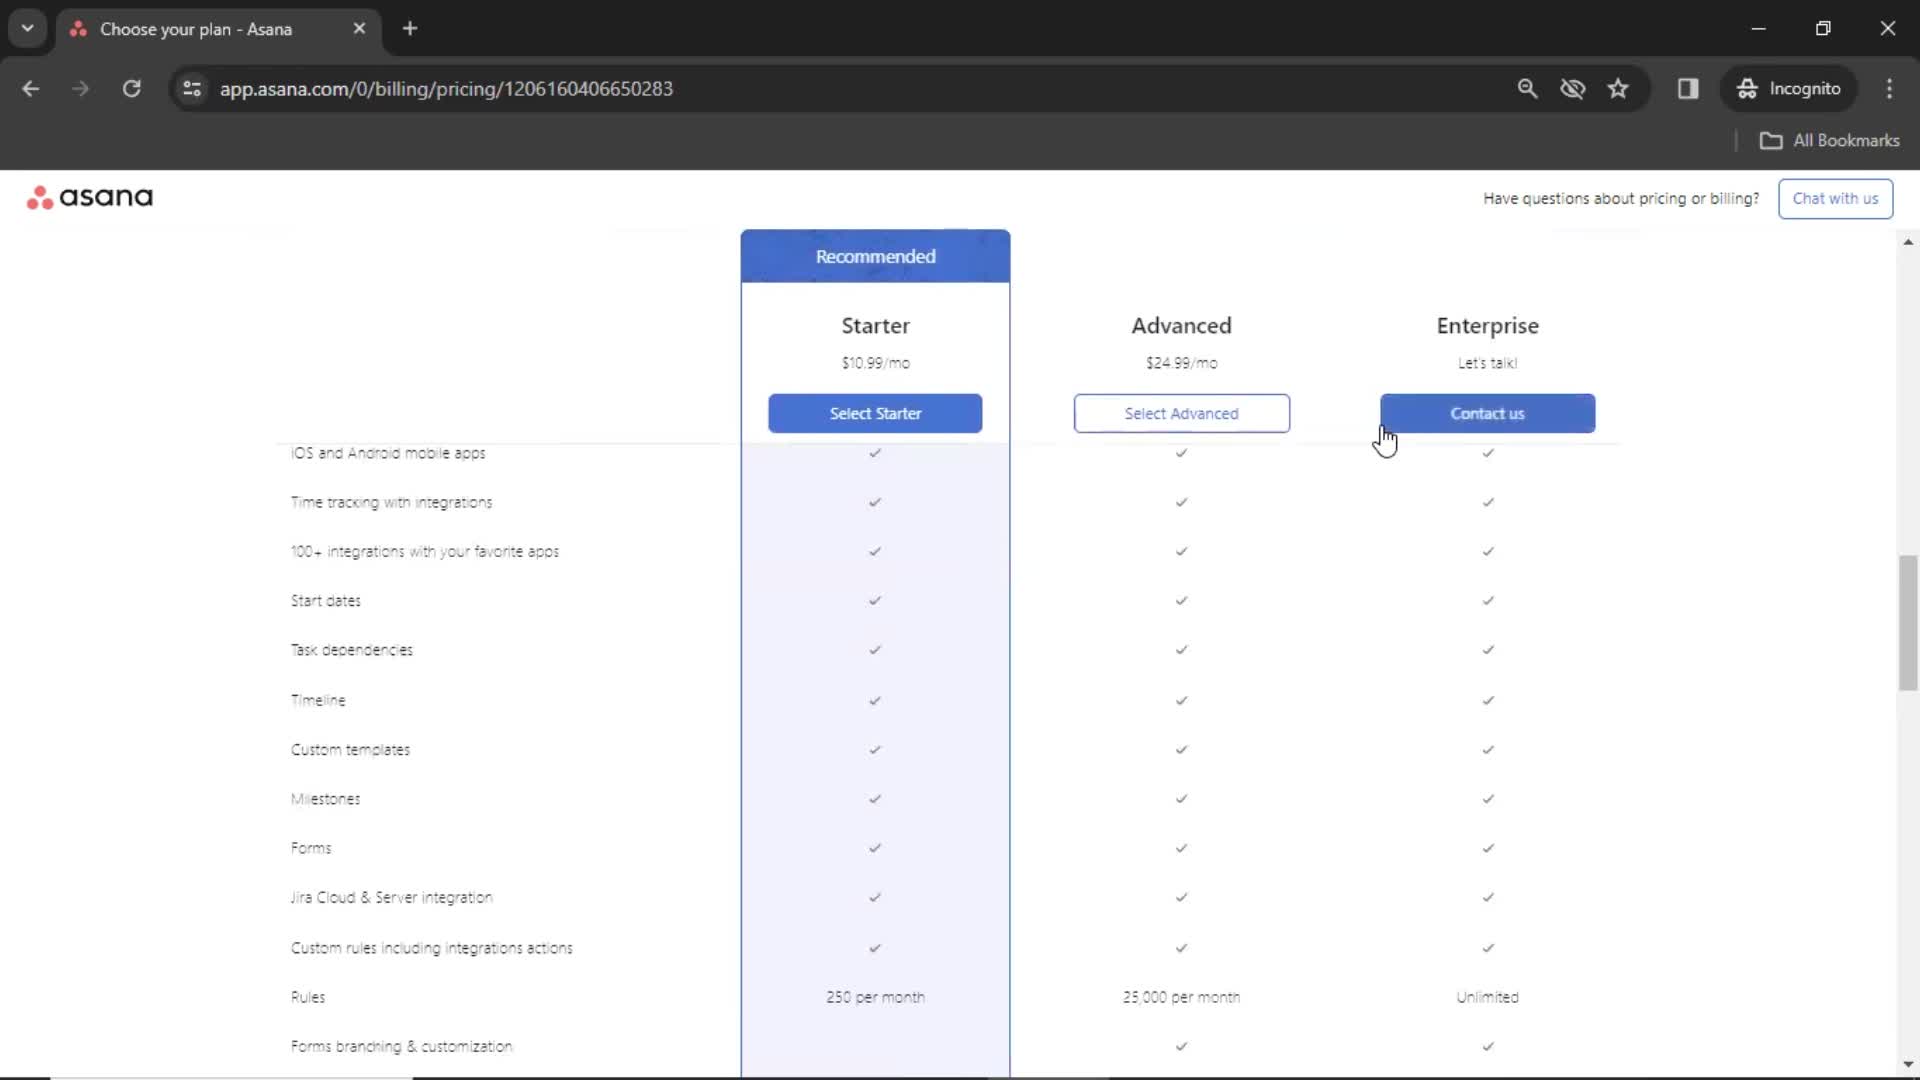Image resolution: width=1920 pixels, height=1080 pixels.
Task: Bookmark this page with the star icon
Action: pyautogui.click(x=1618, y=89)
